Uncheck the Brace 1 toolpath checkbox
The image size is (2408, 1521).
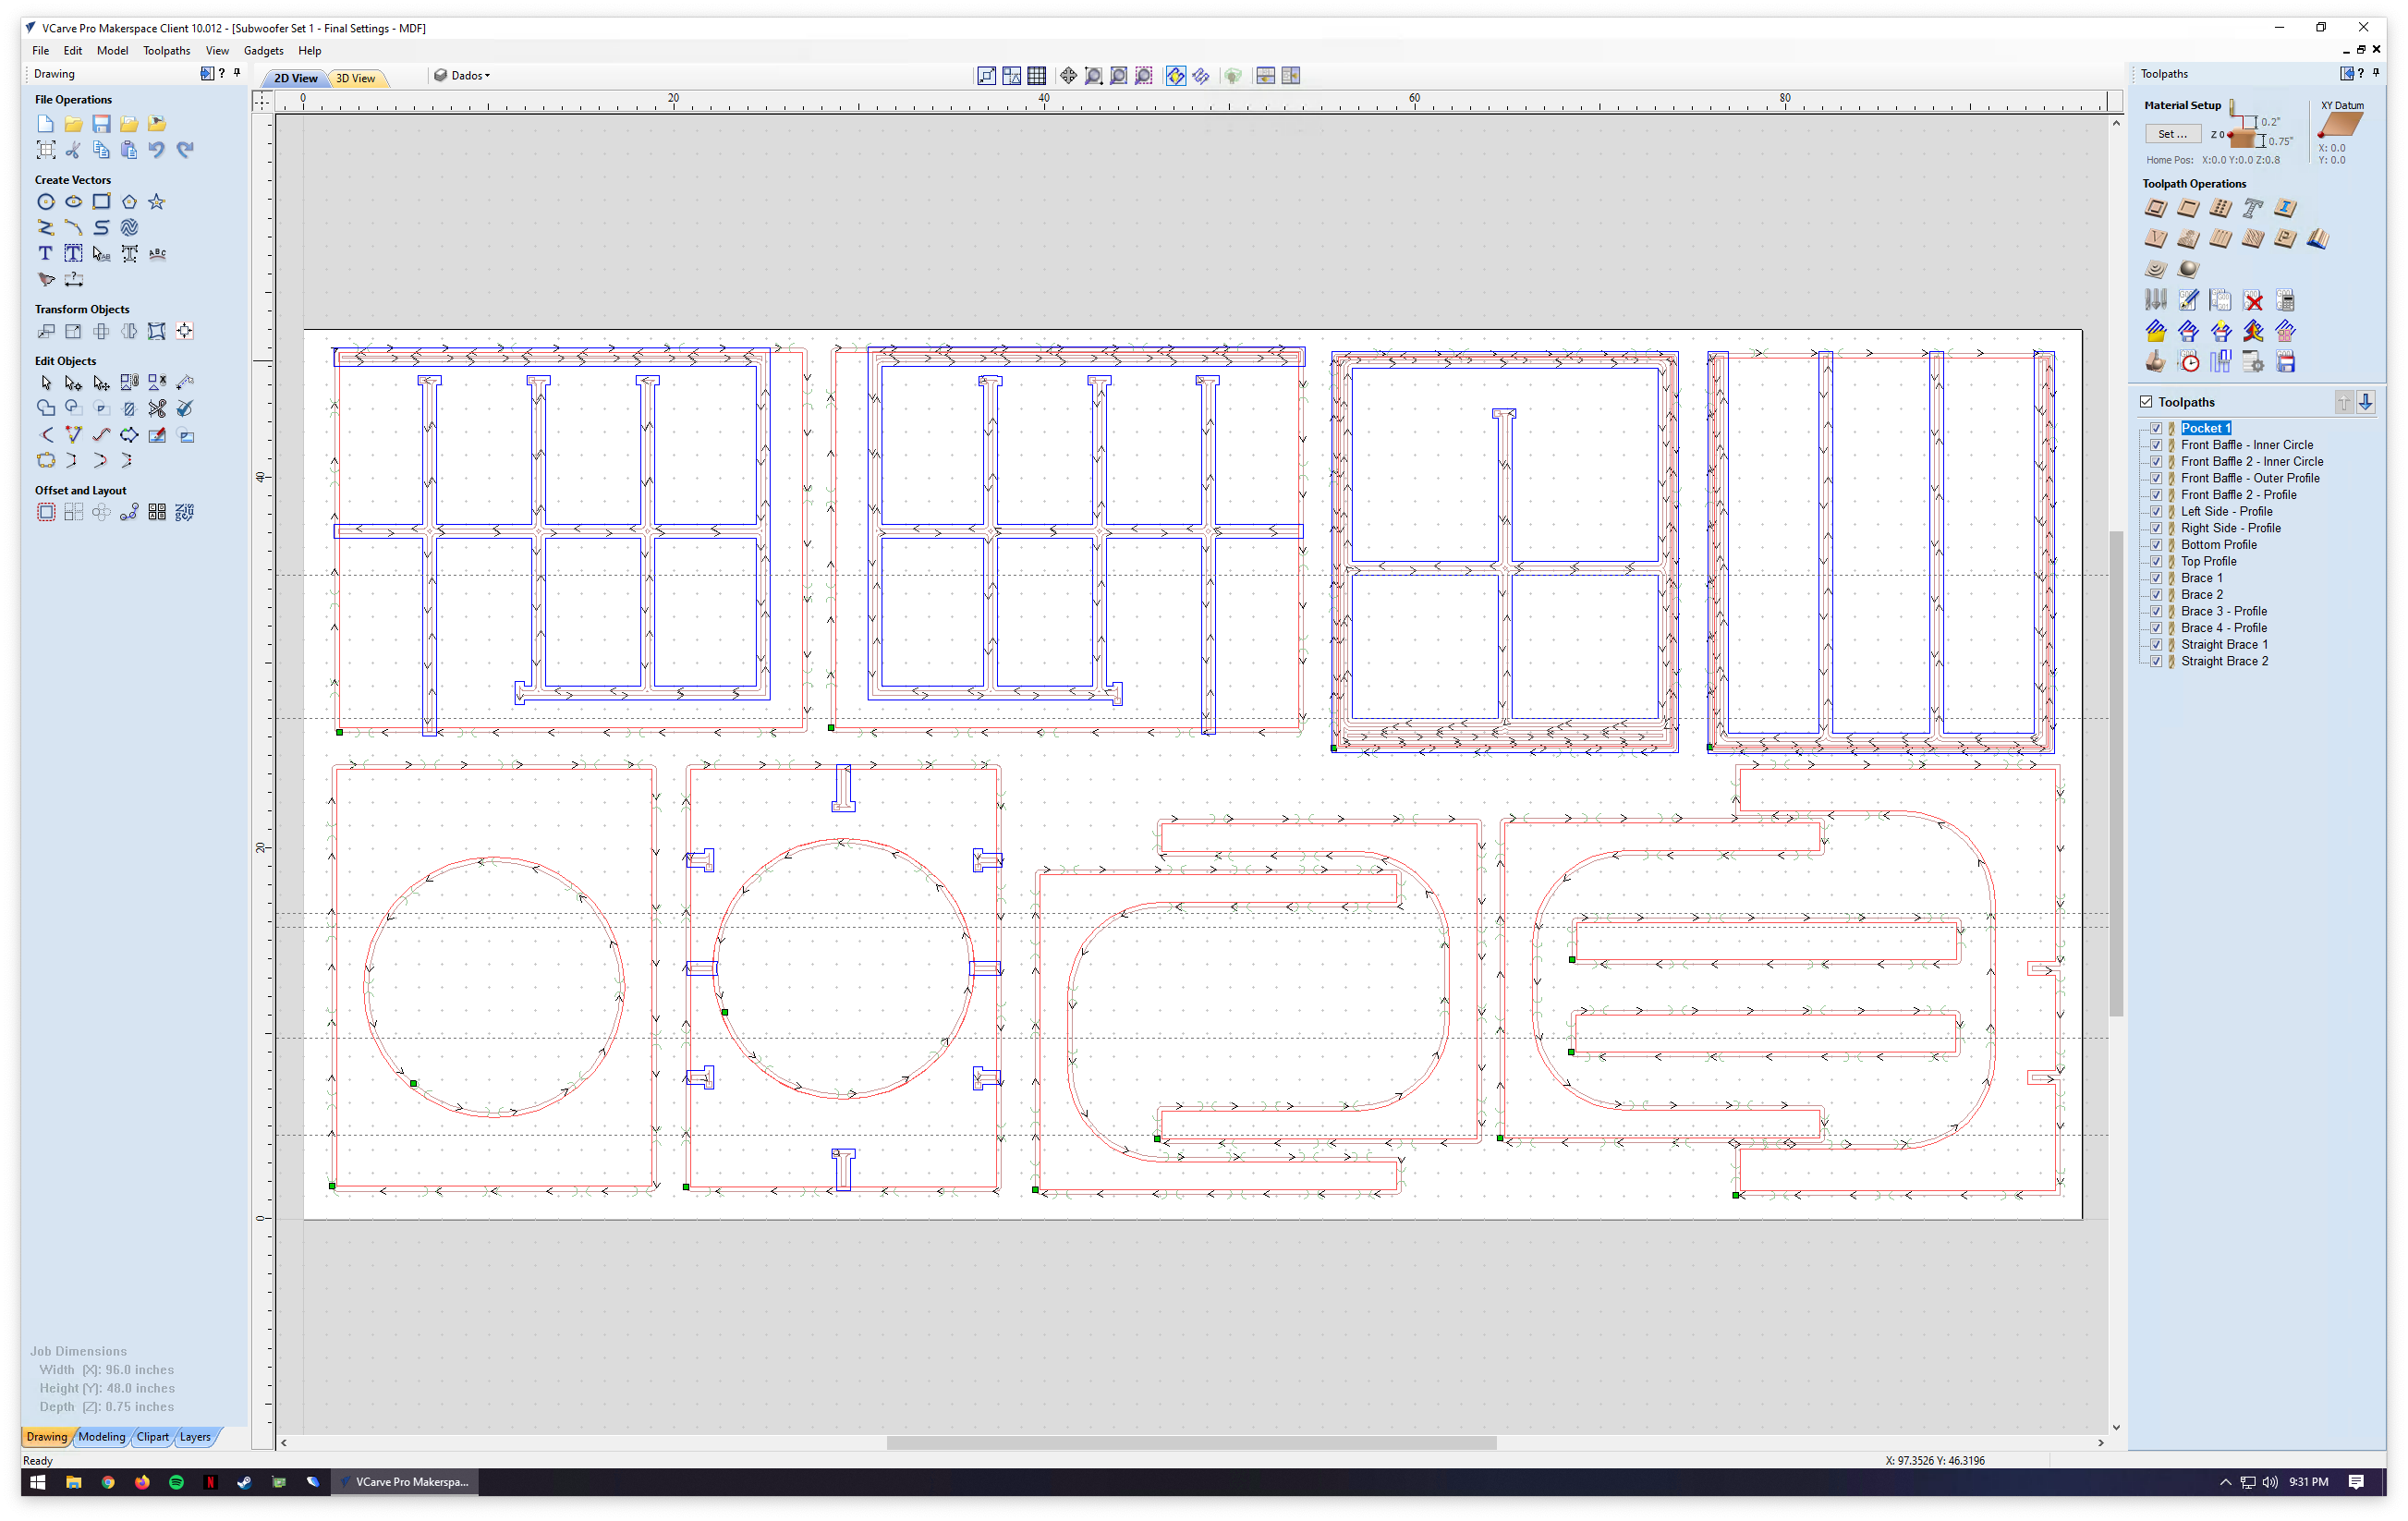[x=2156, y=578]
